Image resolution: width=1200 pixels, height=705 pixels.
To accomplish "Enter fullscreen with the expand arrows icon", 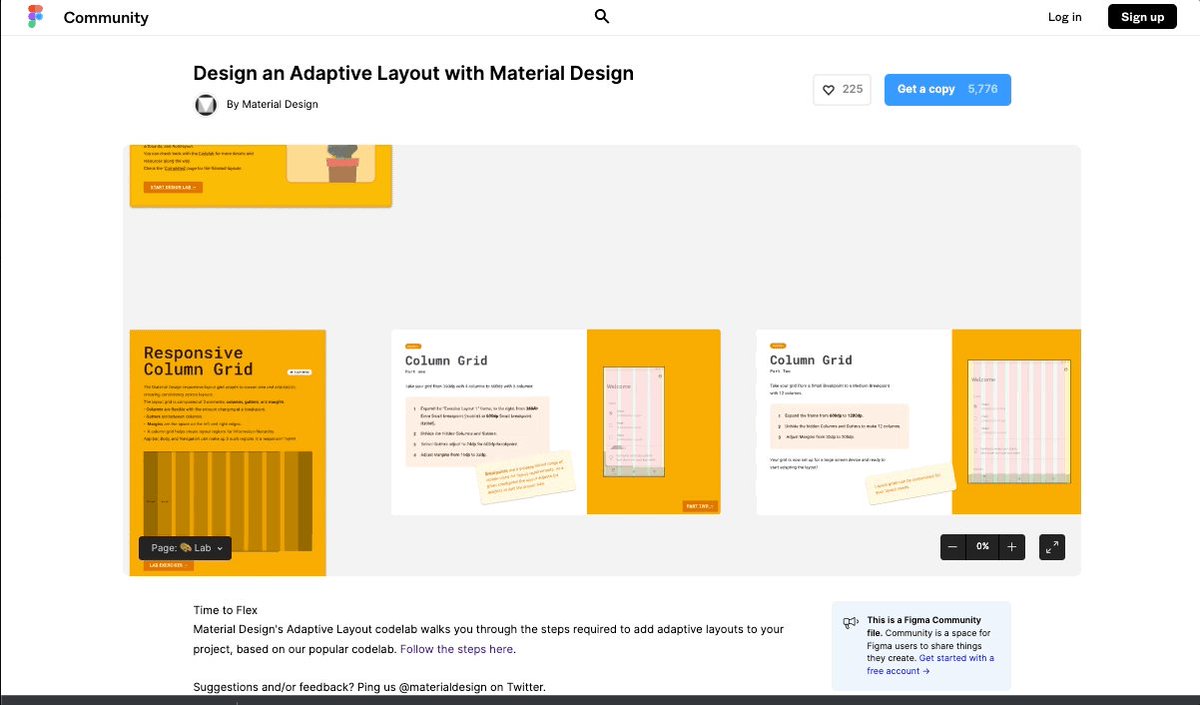I will click(x=1051, y=547).
